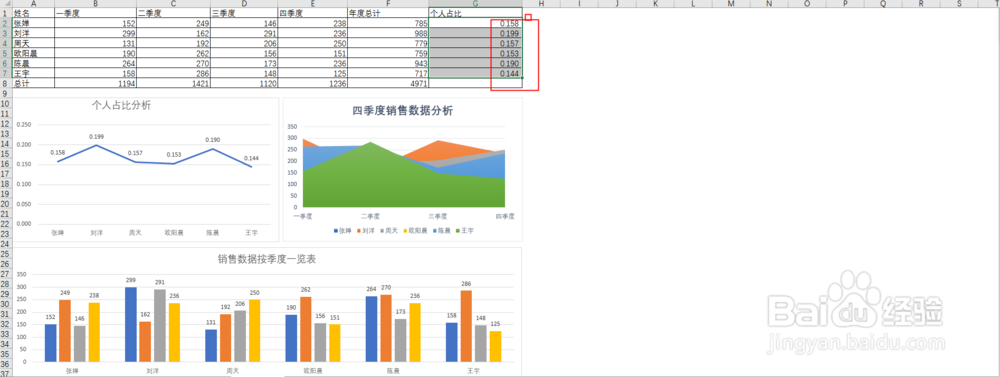Select column header F
Viewport: 1000px width, 377px height.
pos(388,4)
